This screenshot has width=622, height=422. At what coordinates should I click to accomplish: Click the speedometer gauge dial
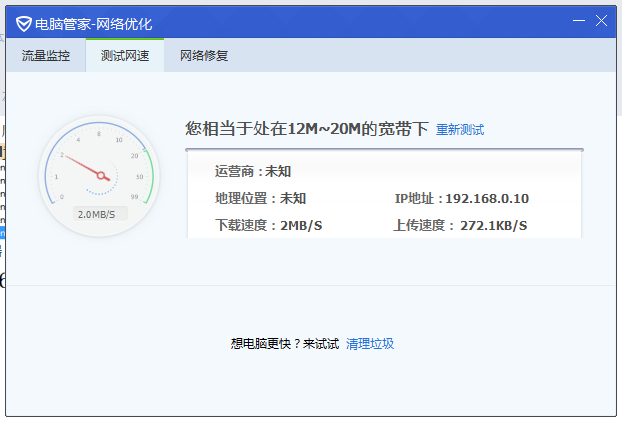click(99, 176)
